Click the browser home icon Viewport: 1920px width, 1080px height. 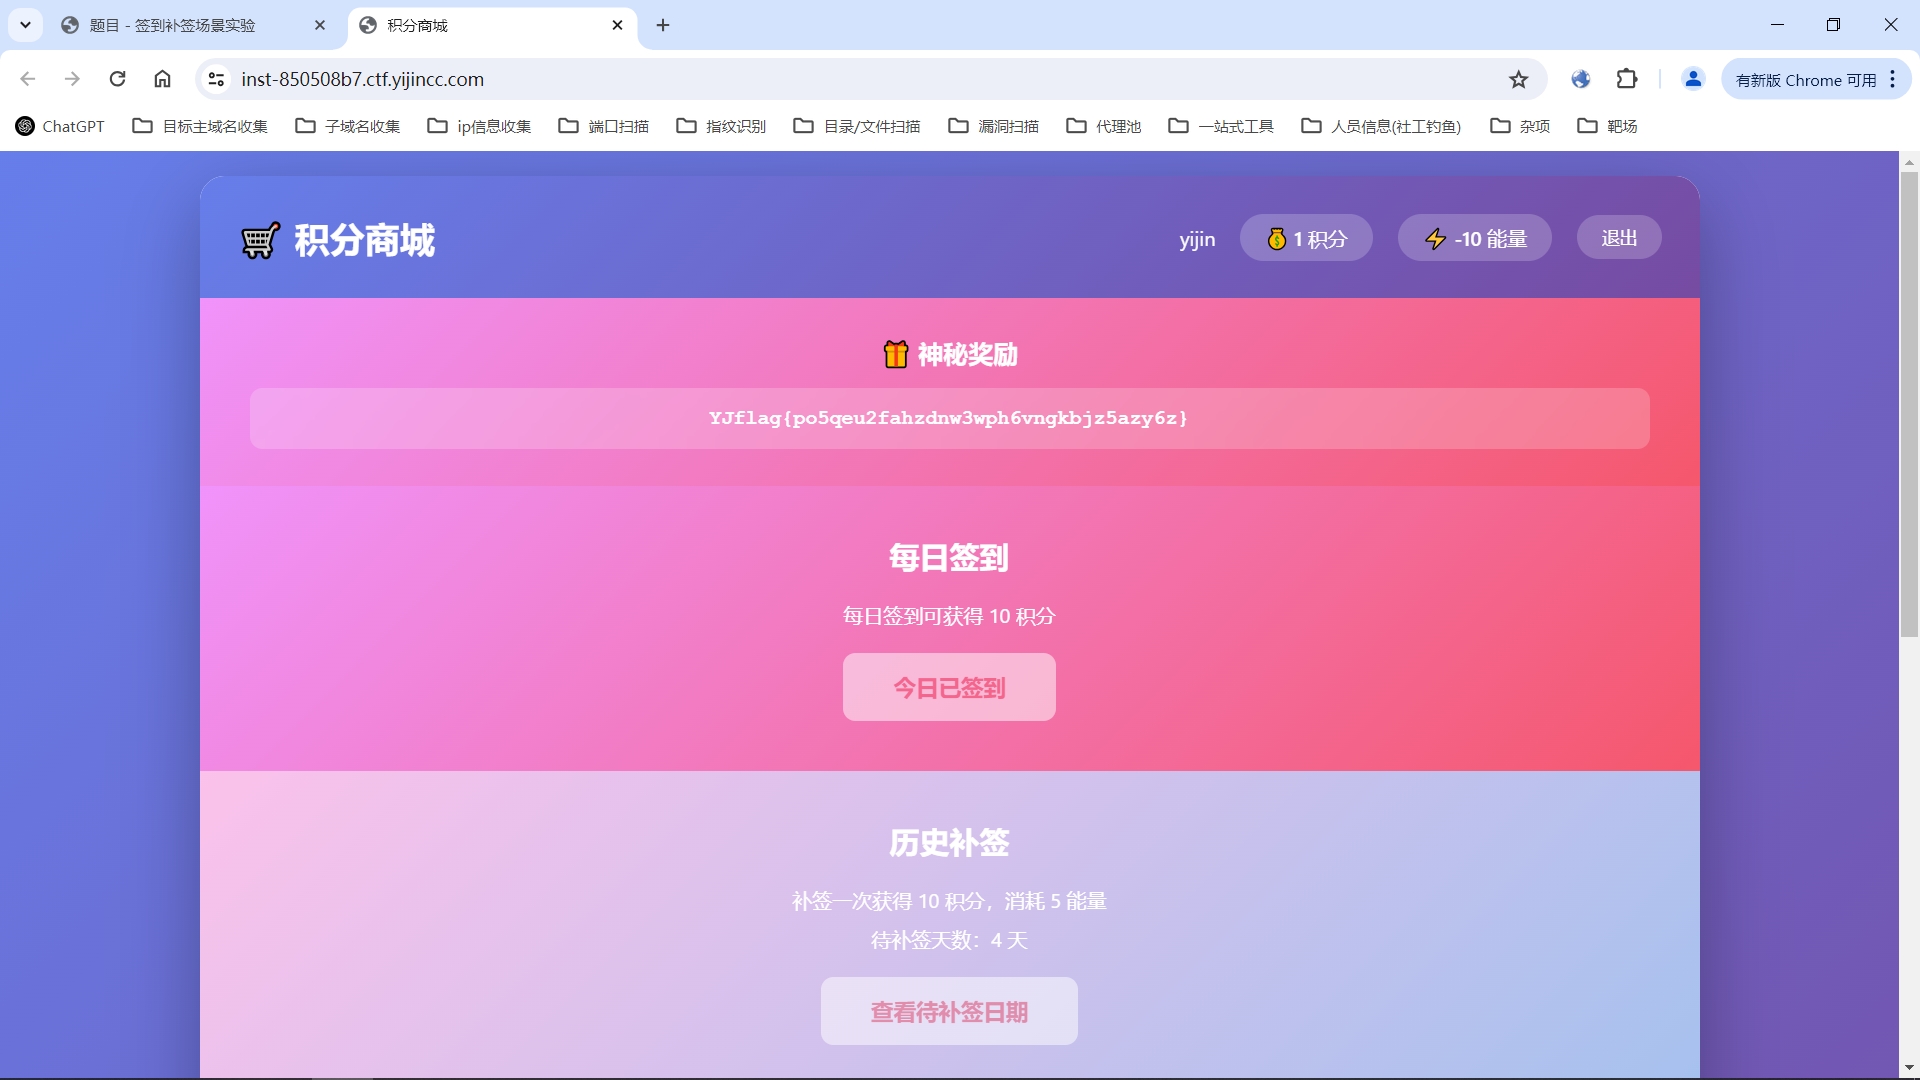(162, 79)
